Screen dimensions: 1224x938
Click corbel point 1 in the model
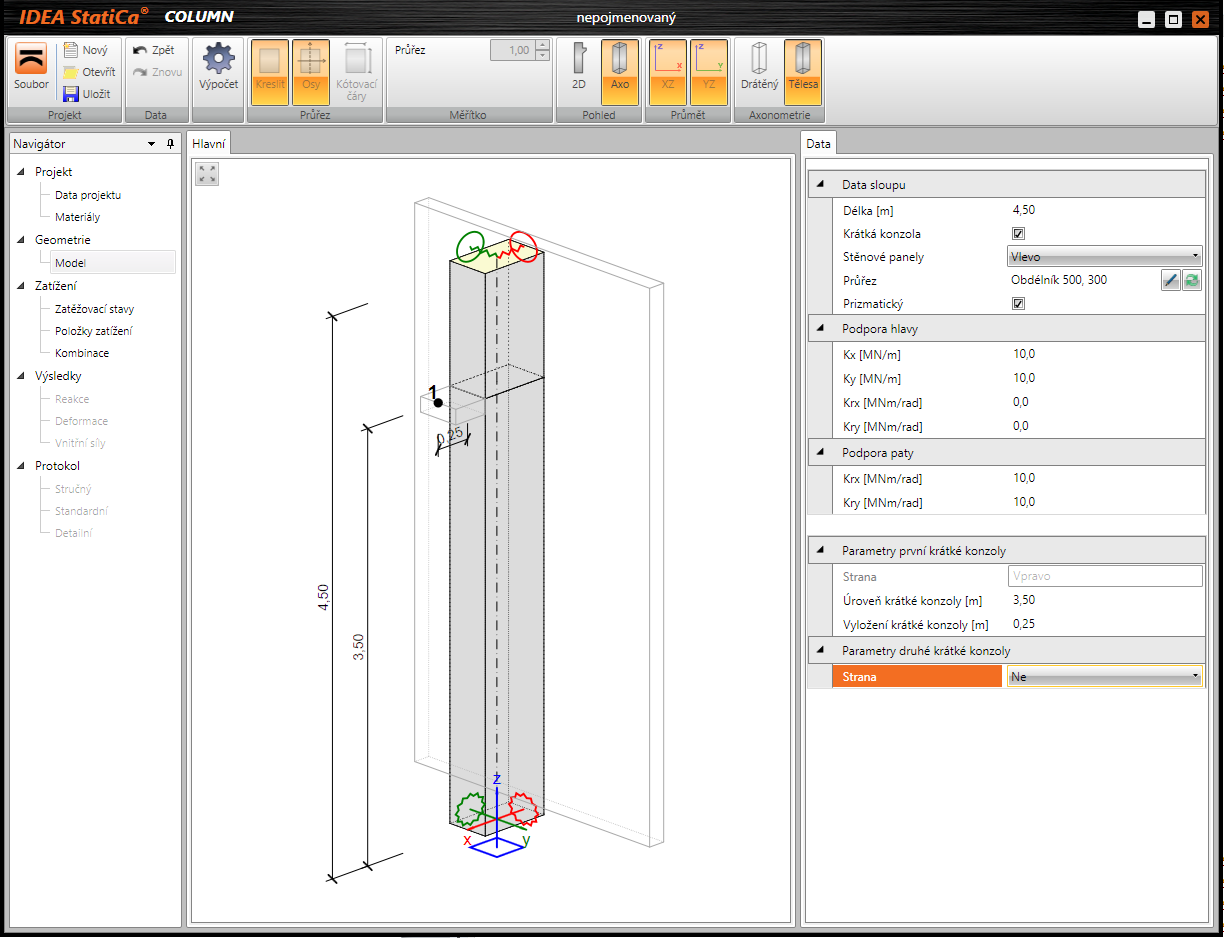[x=438, y=402]
